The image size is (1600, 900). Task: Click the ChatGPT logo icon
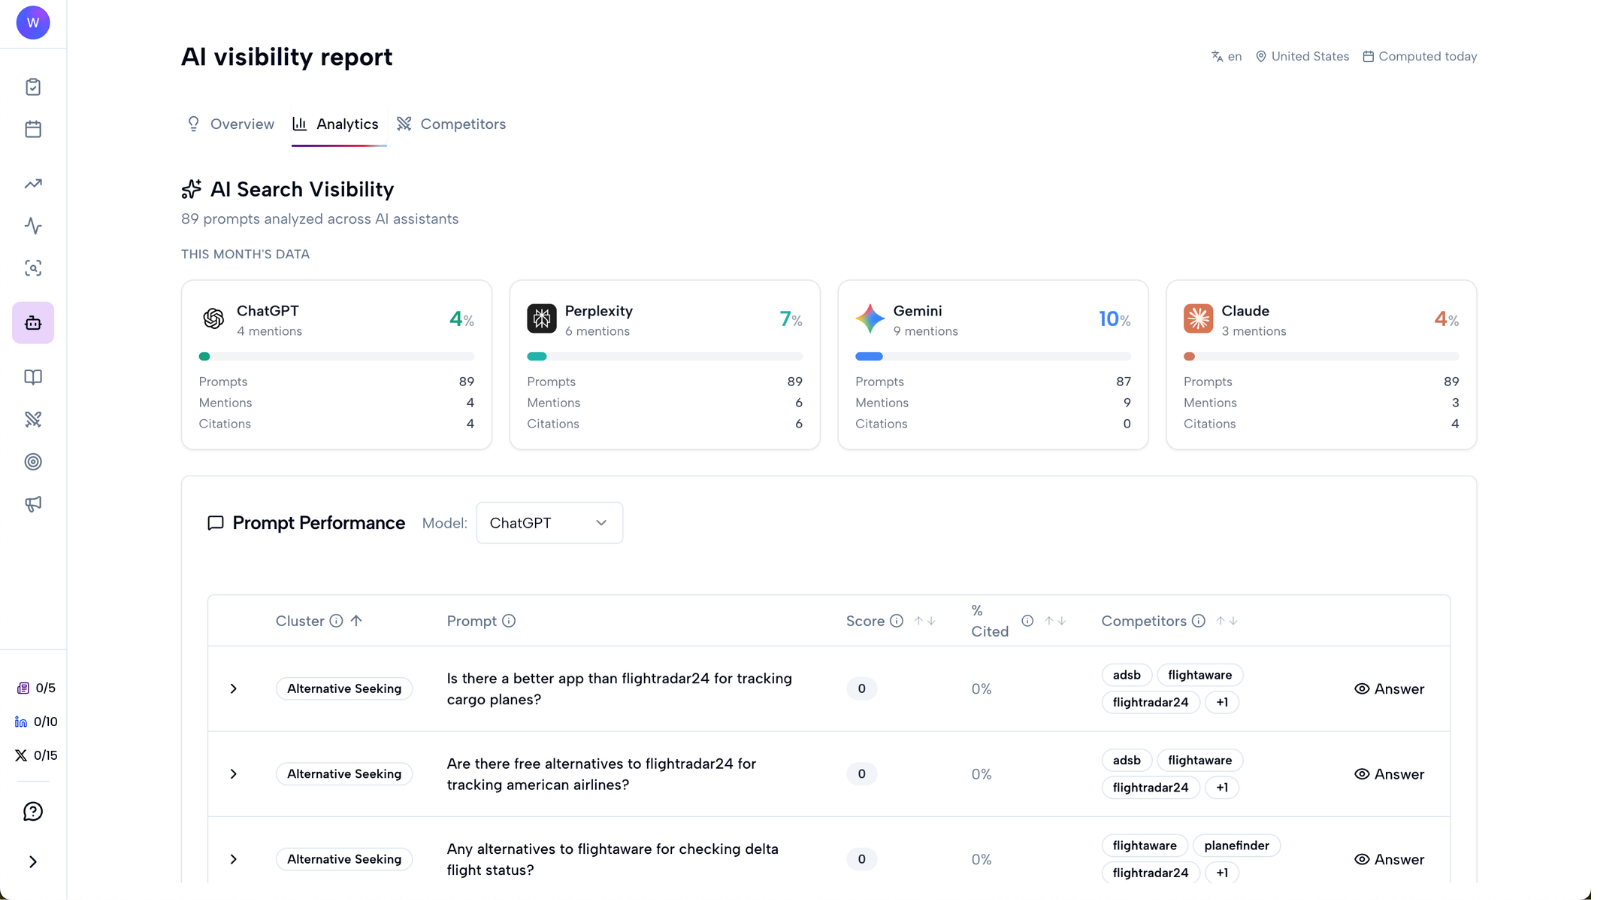pyautogui.click(x=213, y=319)
